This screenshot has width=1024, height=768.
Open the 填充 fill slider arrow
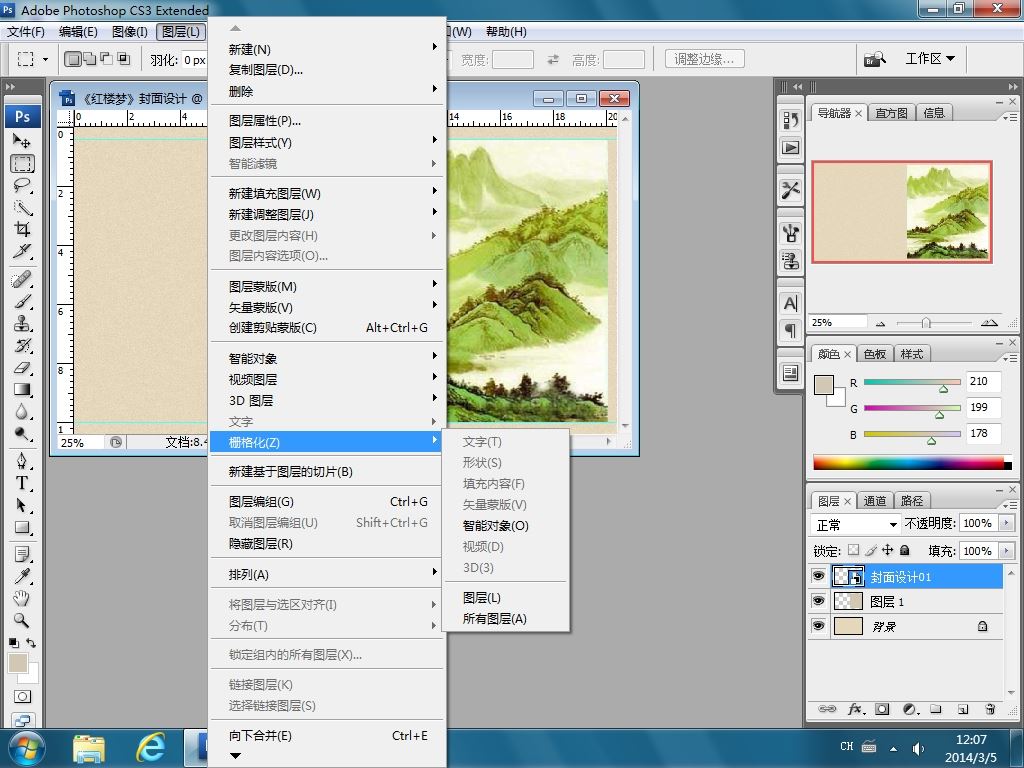pyautogui.click(x=1006, y=551)
